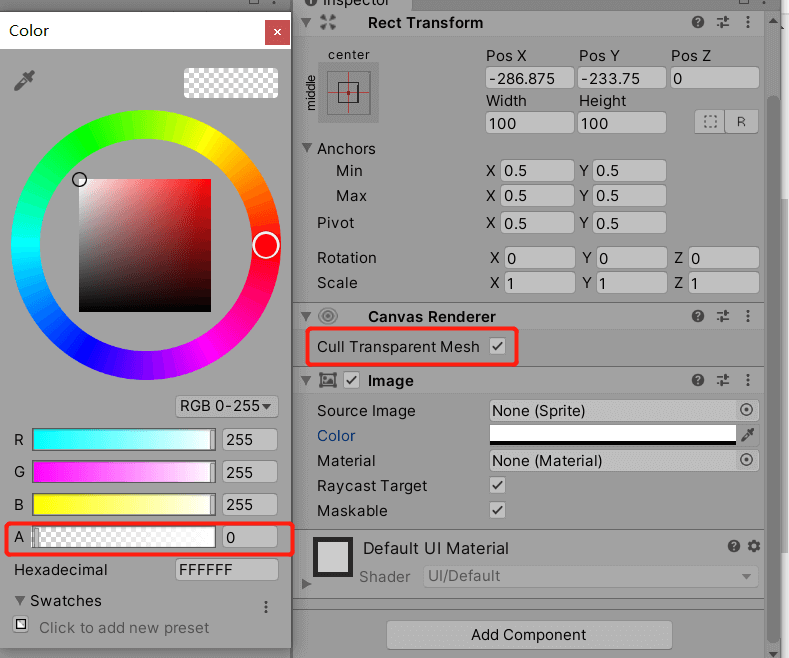Pick a color with the Color window eyedropper

[24, 80]
